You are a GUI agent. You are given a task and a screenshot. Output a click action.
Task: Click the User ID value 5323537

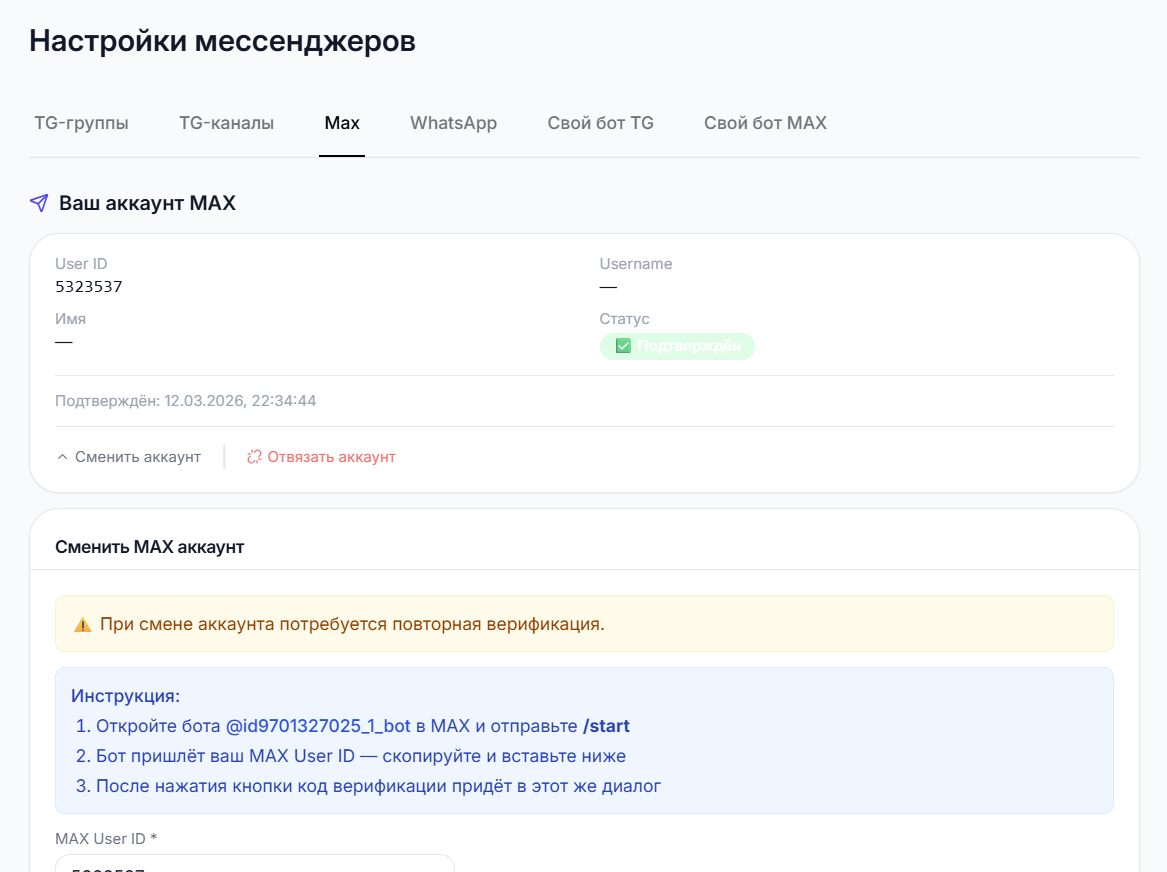coord(89,286)
